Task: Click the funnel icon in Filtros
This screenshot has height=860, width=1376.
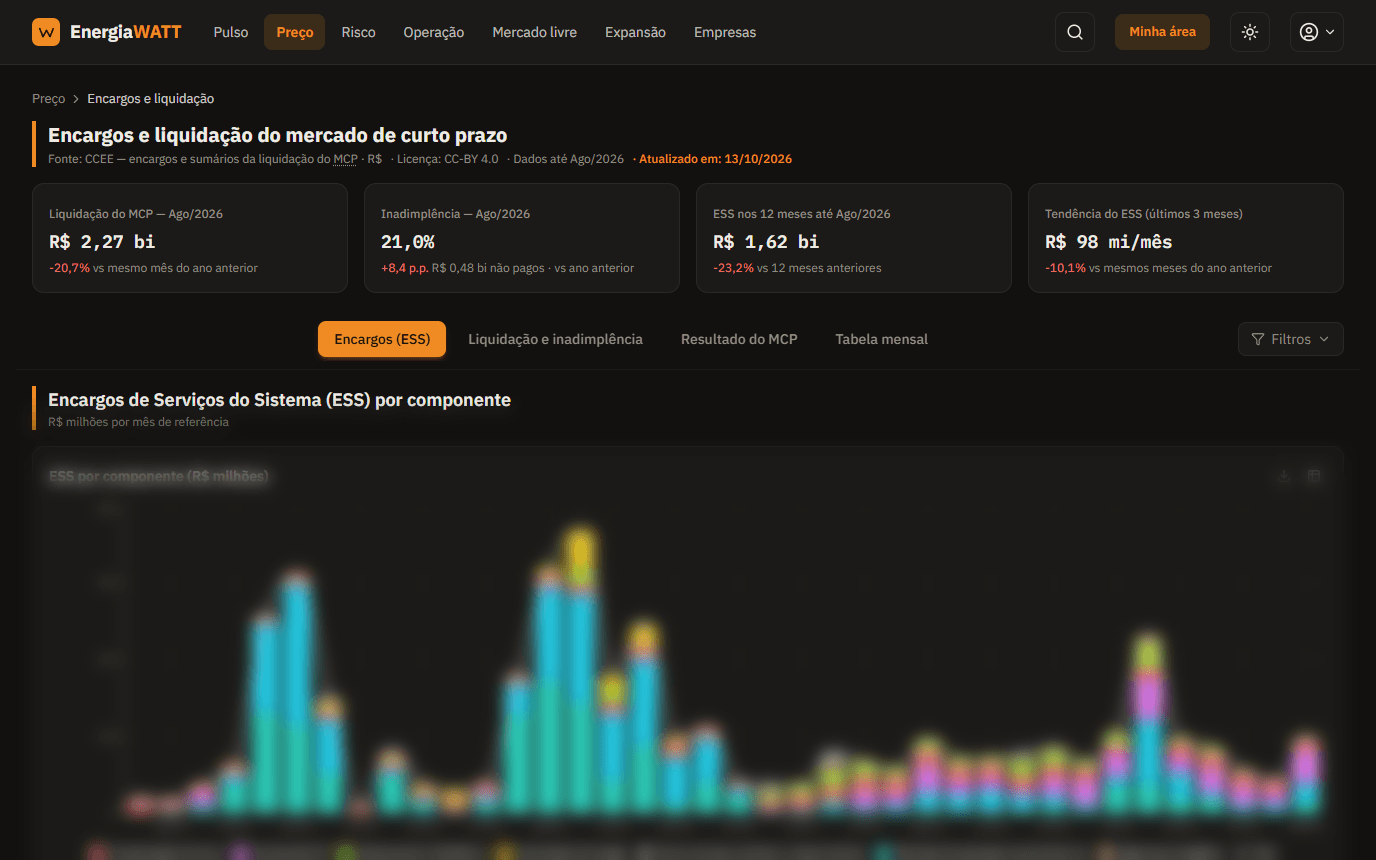Action: 1258,339
